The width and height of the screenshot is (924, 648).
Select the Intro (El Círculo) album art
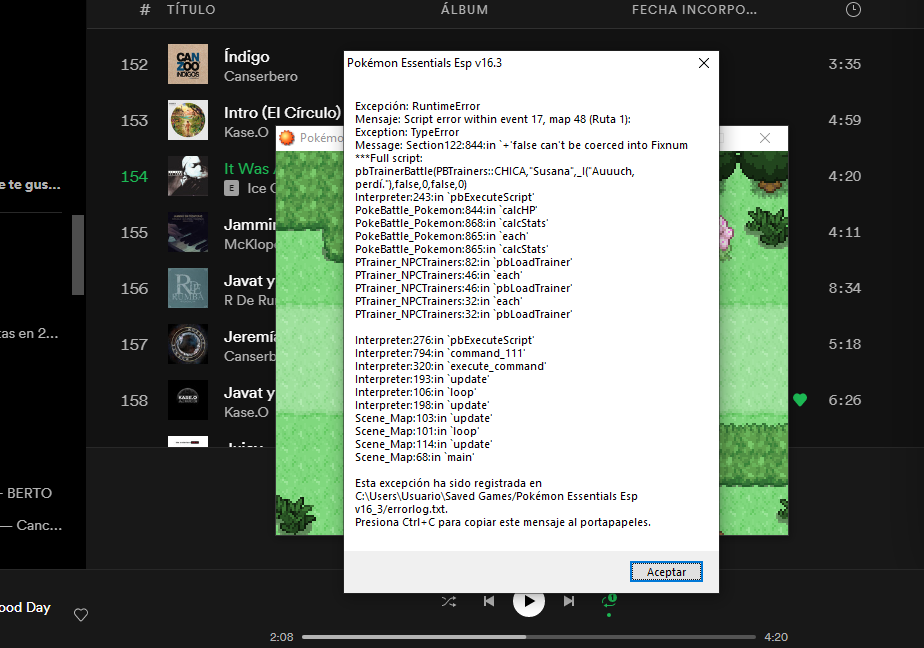188,120
